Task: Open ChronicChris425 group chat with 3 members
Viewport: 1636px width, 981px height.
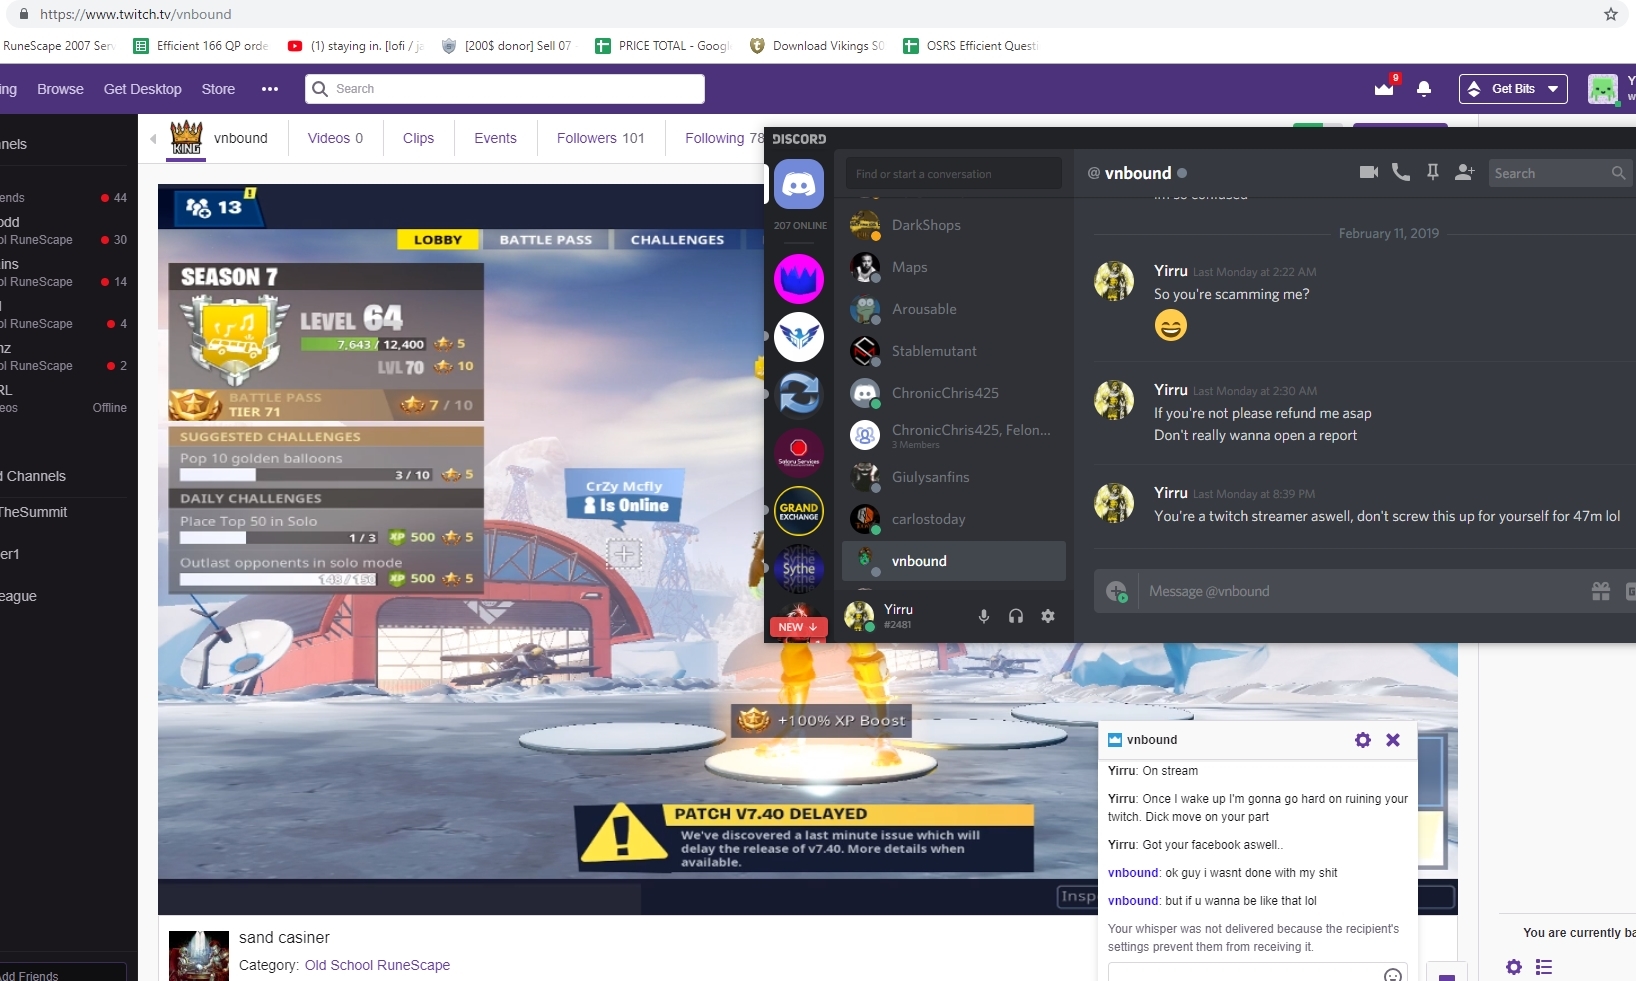Action: pos(954,435)
